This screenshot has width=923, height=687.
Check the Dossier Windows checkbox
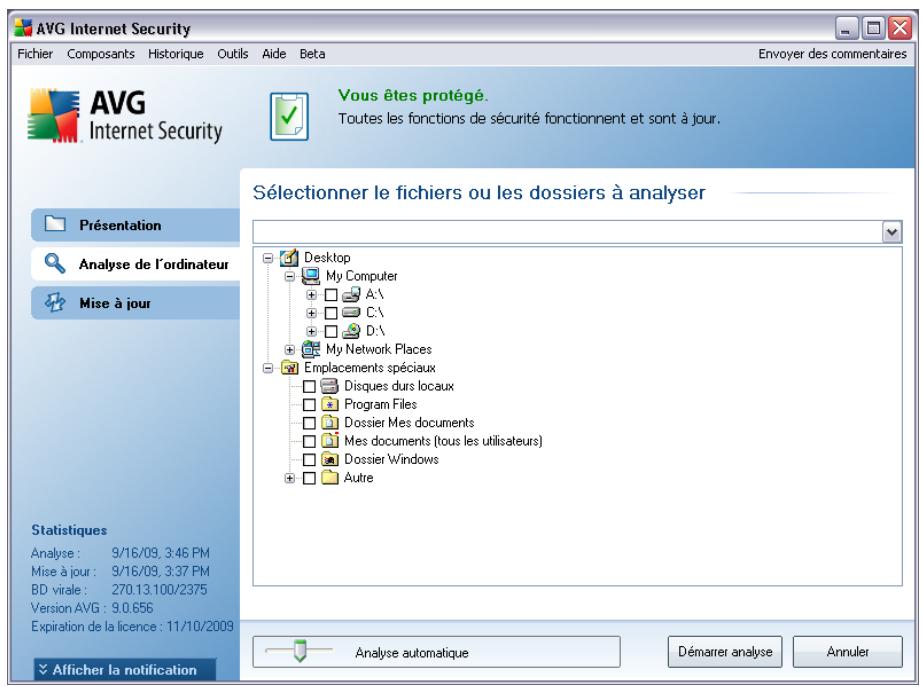[309, 459]
